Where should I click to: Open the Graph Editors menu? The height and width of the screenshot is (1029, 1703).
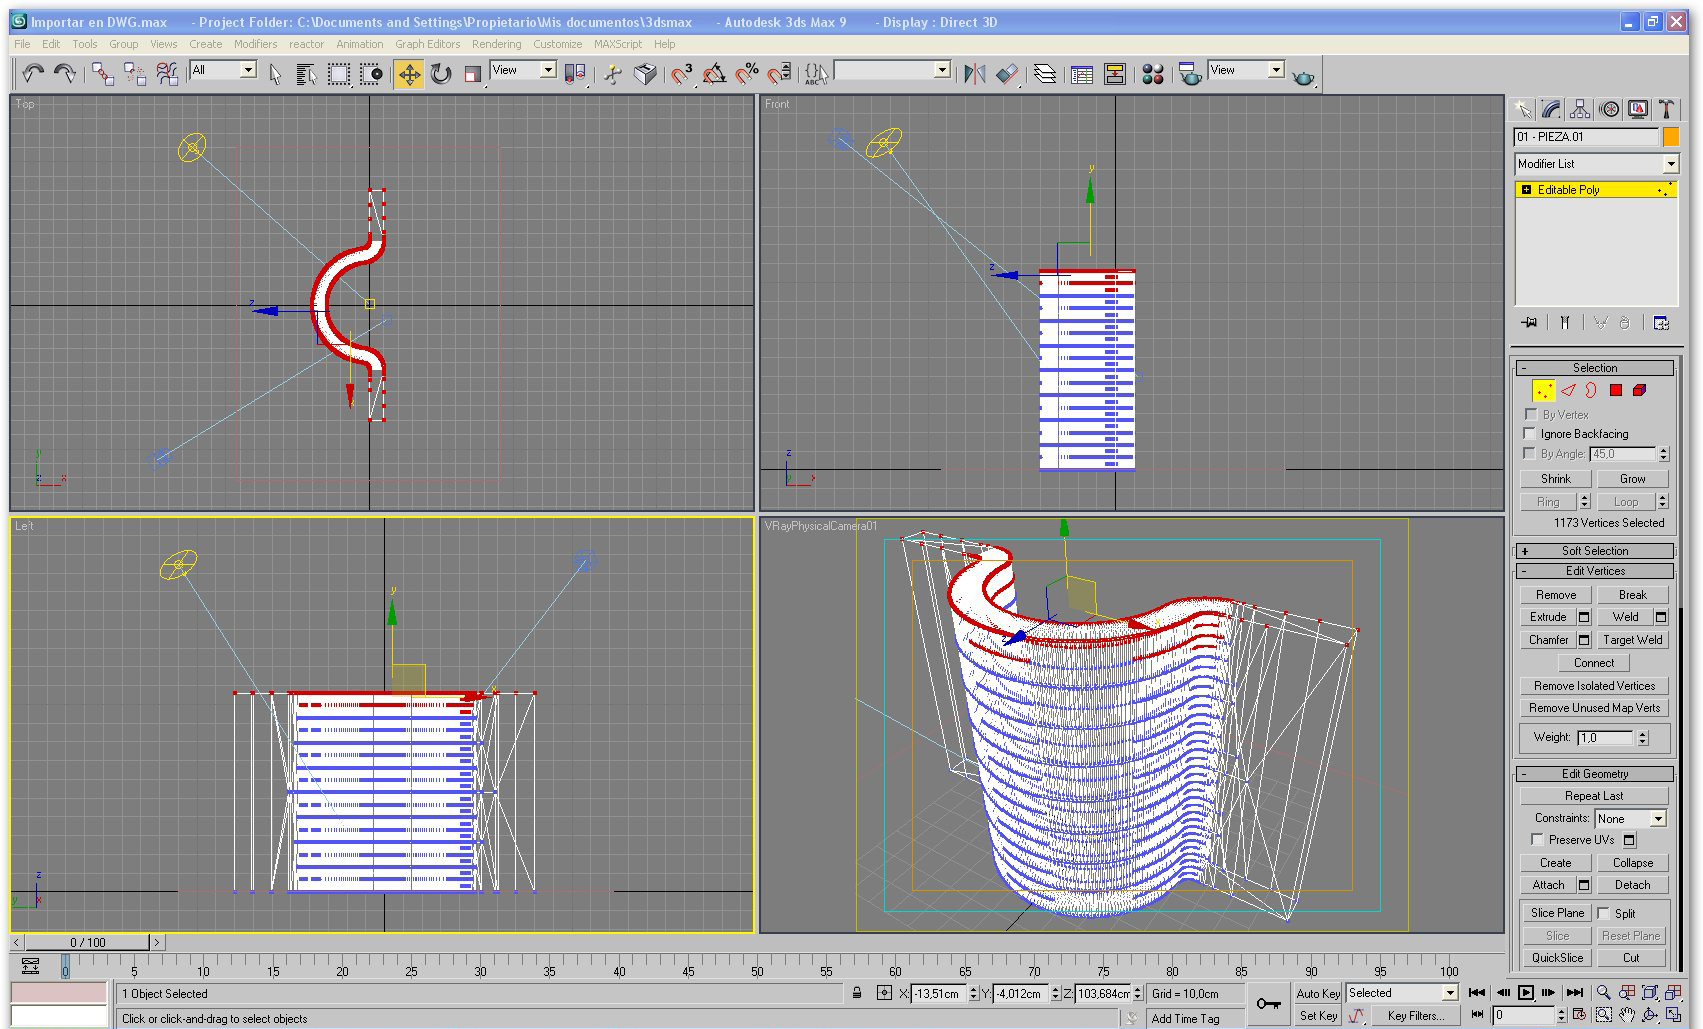pyautogui.click(x=427, y=44)
